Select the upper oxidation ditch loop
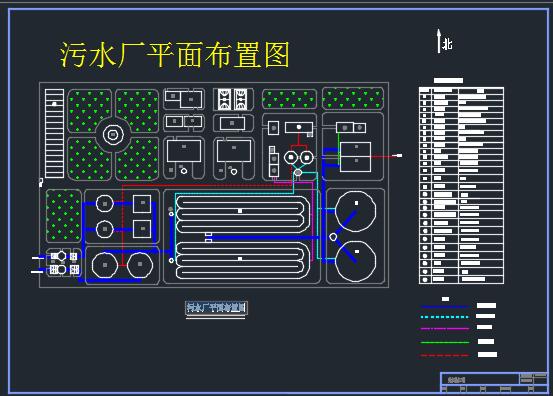Screen dimensions: 553x396 [243, 214]
